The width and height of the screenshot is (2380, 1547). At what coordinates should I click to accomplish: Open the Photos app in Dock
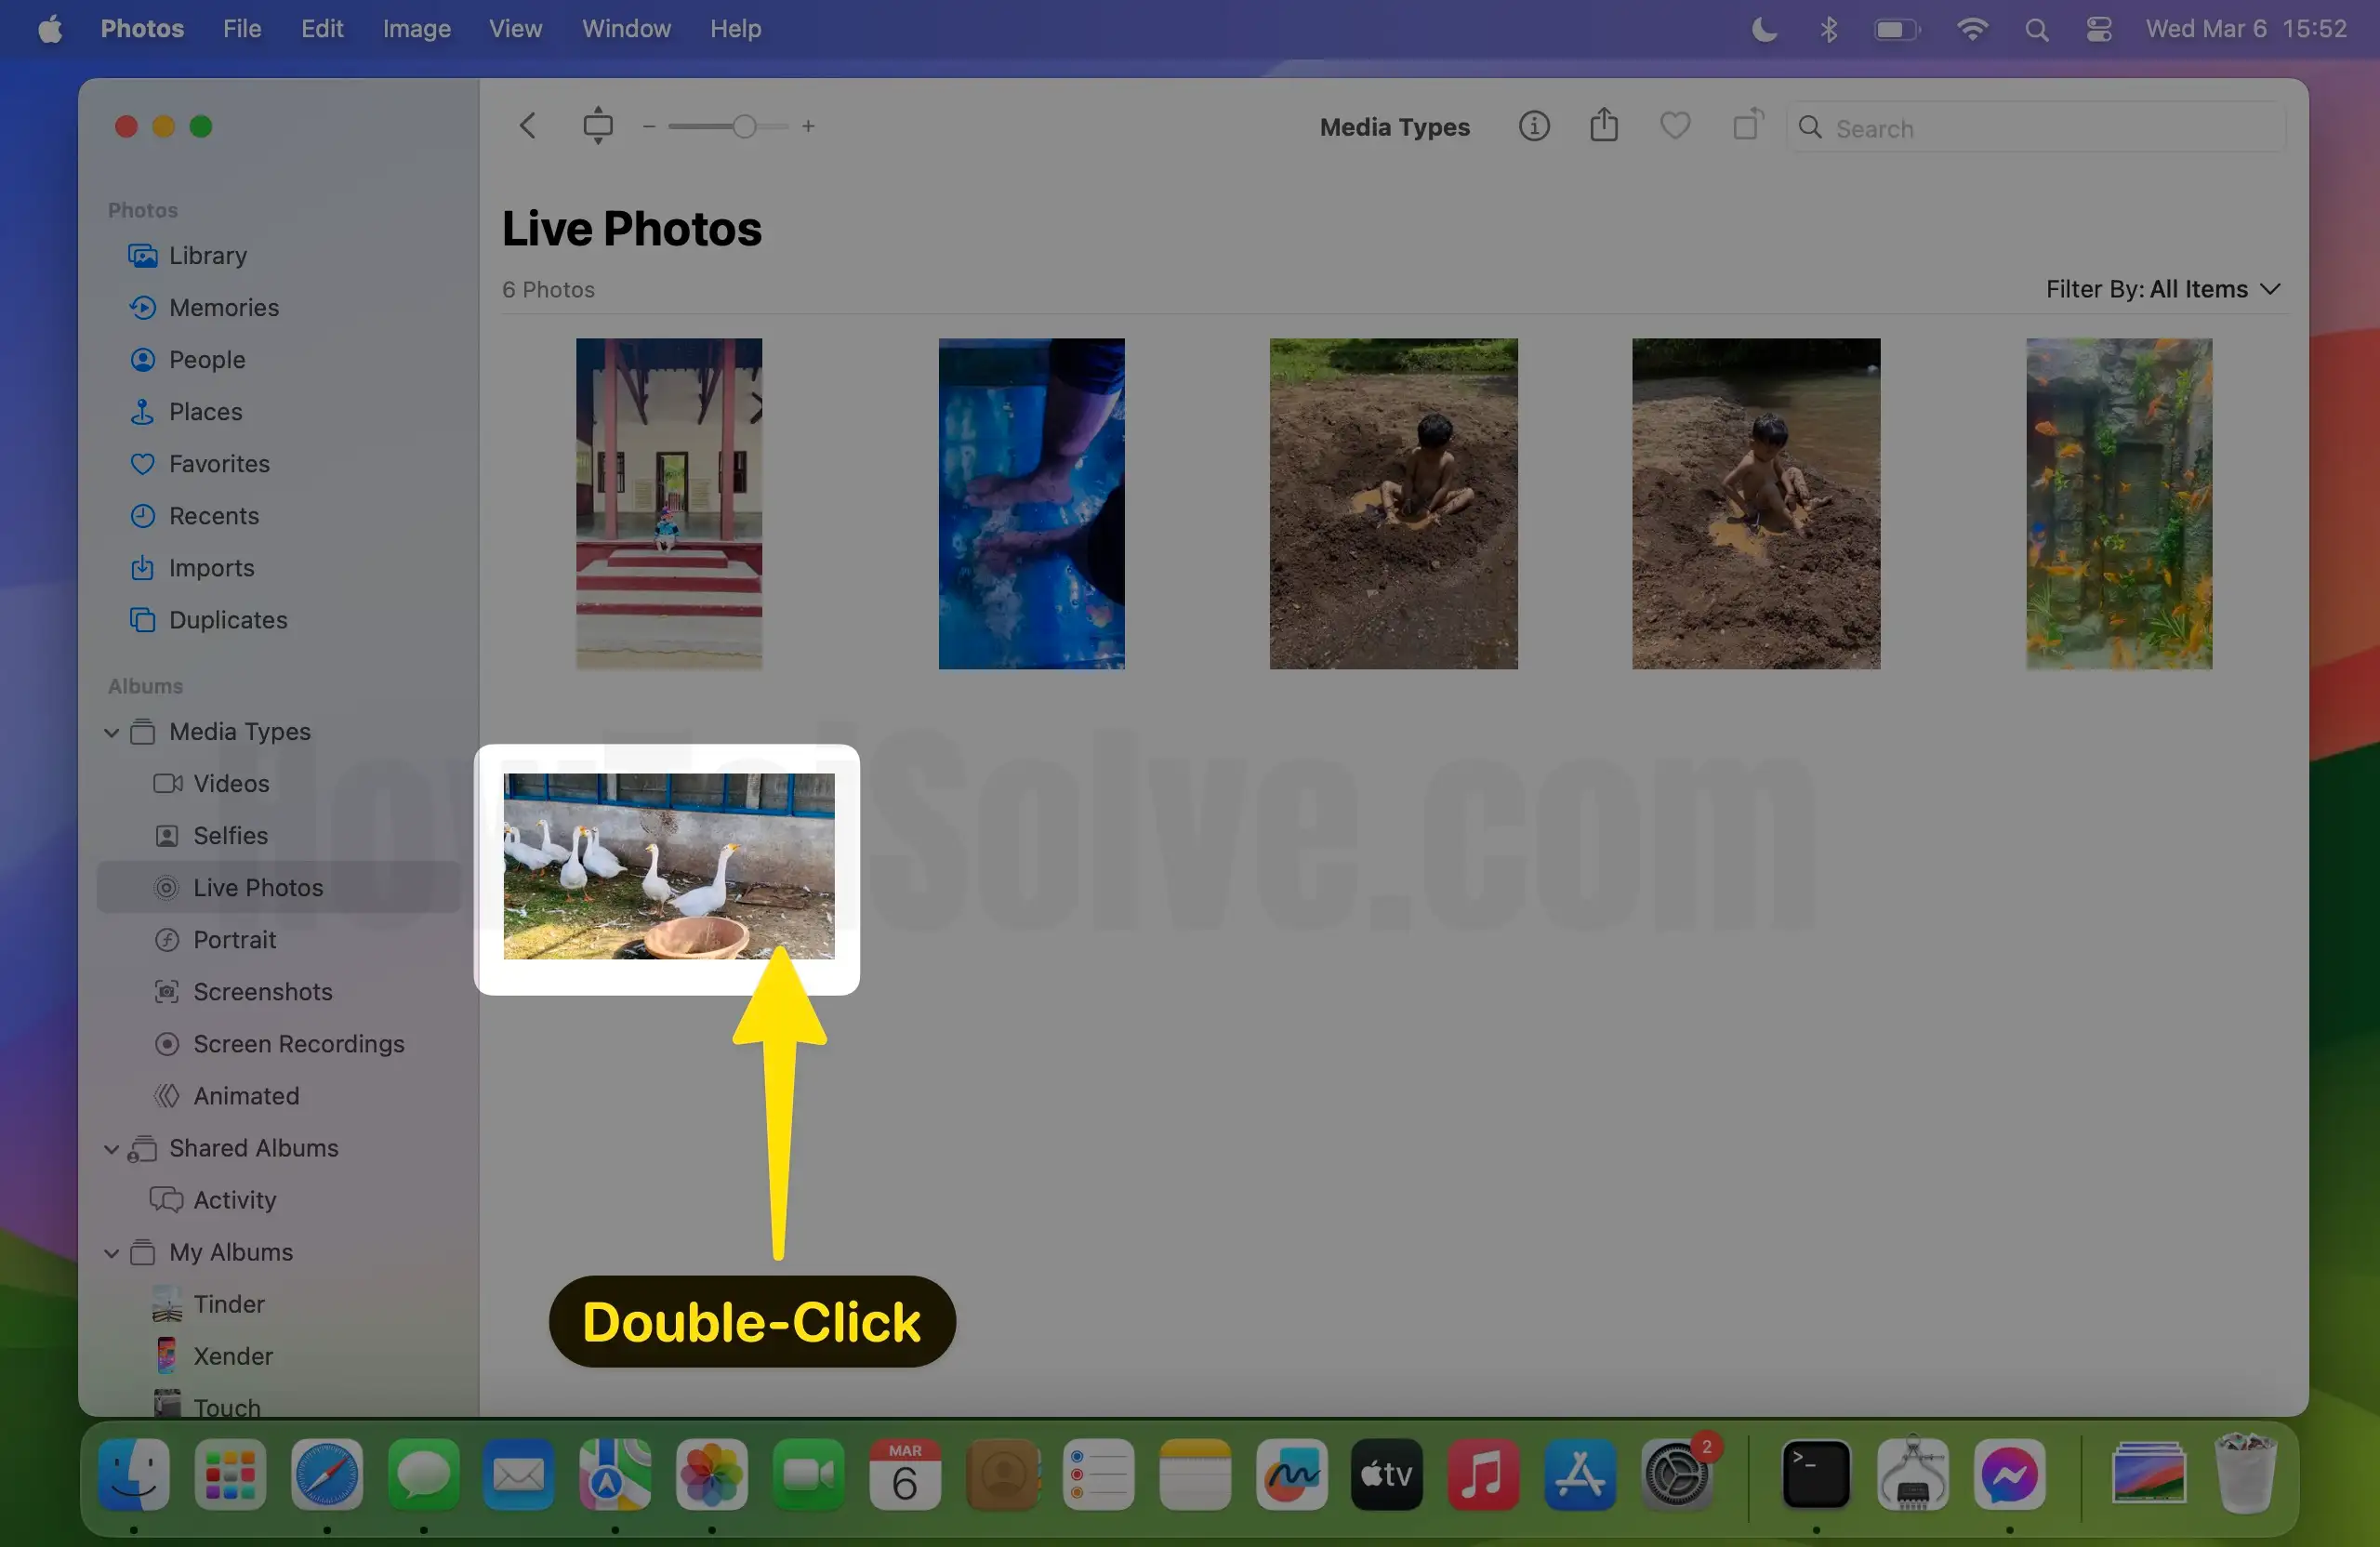(x=711, y=1474)
